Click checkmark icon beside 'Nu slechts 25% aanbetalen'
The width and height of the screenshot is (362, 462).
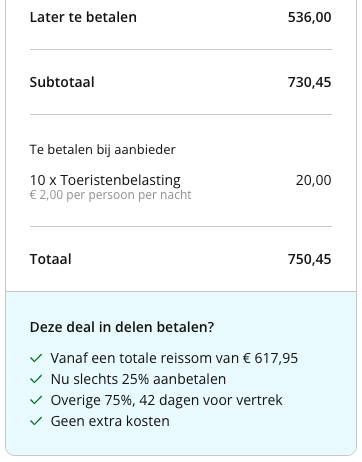(36, 379)
